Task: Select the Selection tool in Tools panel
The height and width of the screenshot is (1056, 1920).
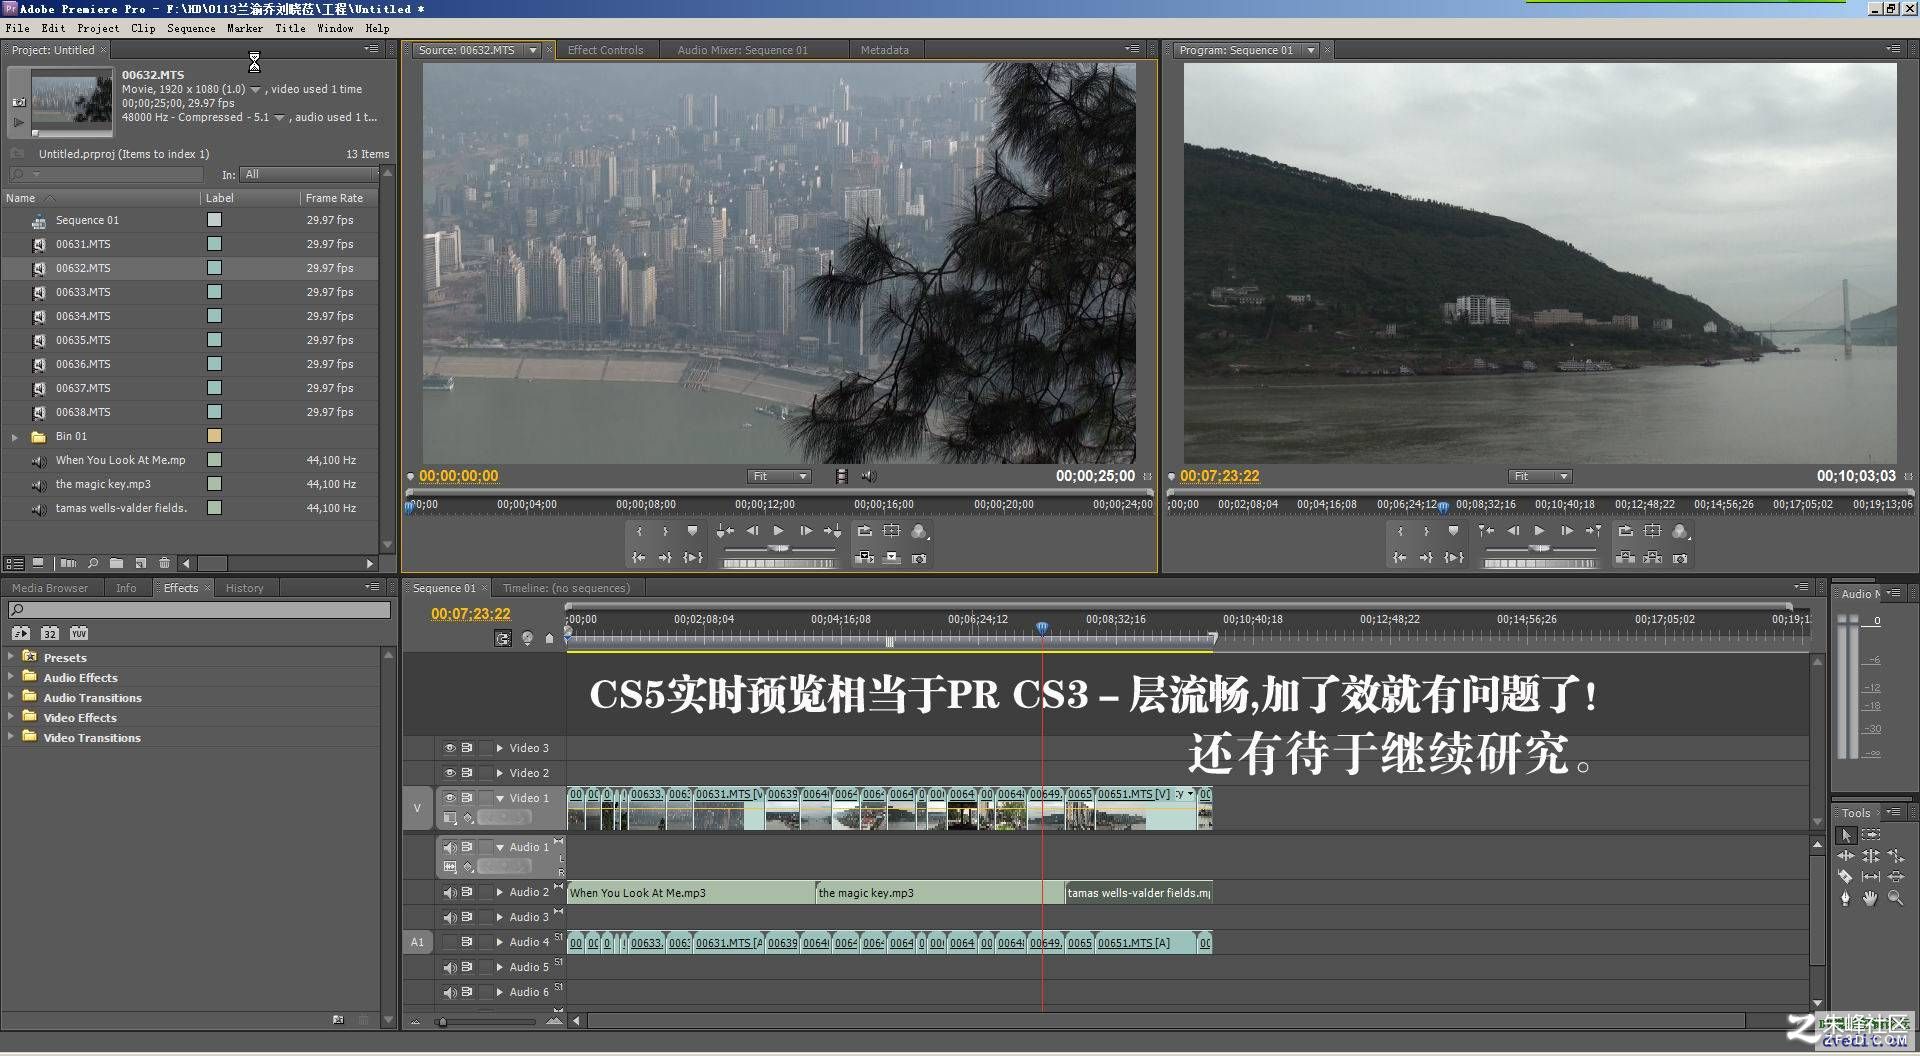Action: pos(1846,835)
